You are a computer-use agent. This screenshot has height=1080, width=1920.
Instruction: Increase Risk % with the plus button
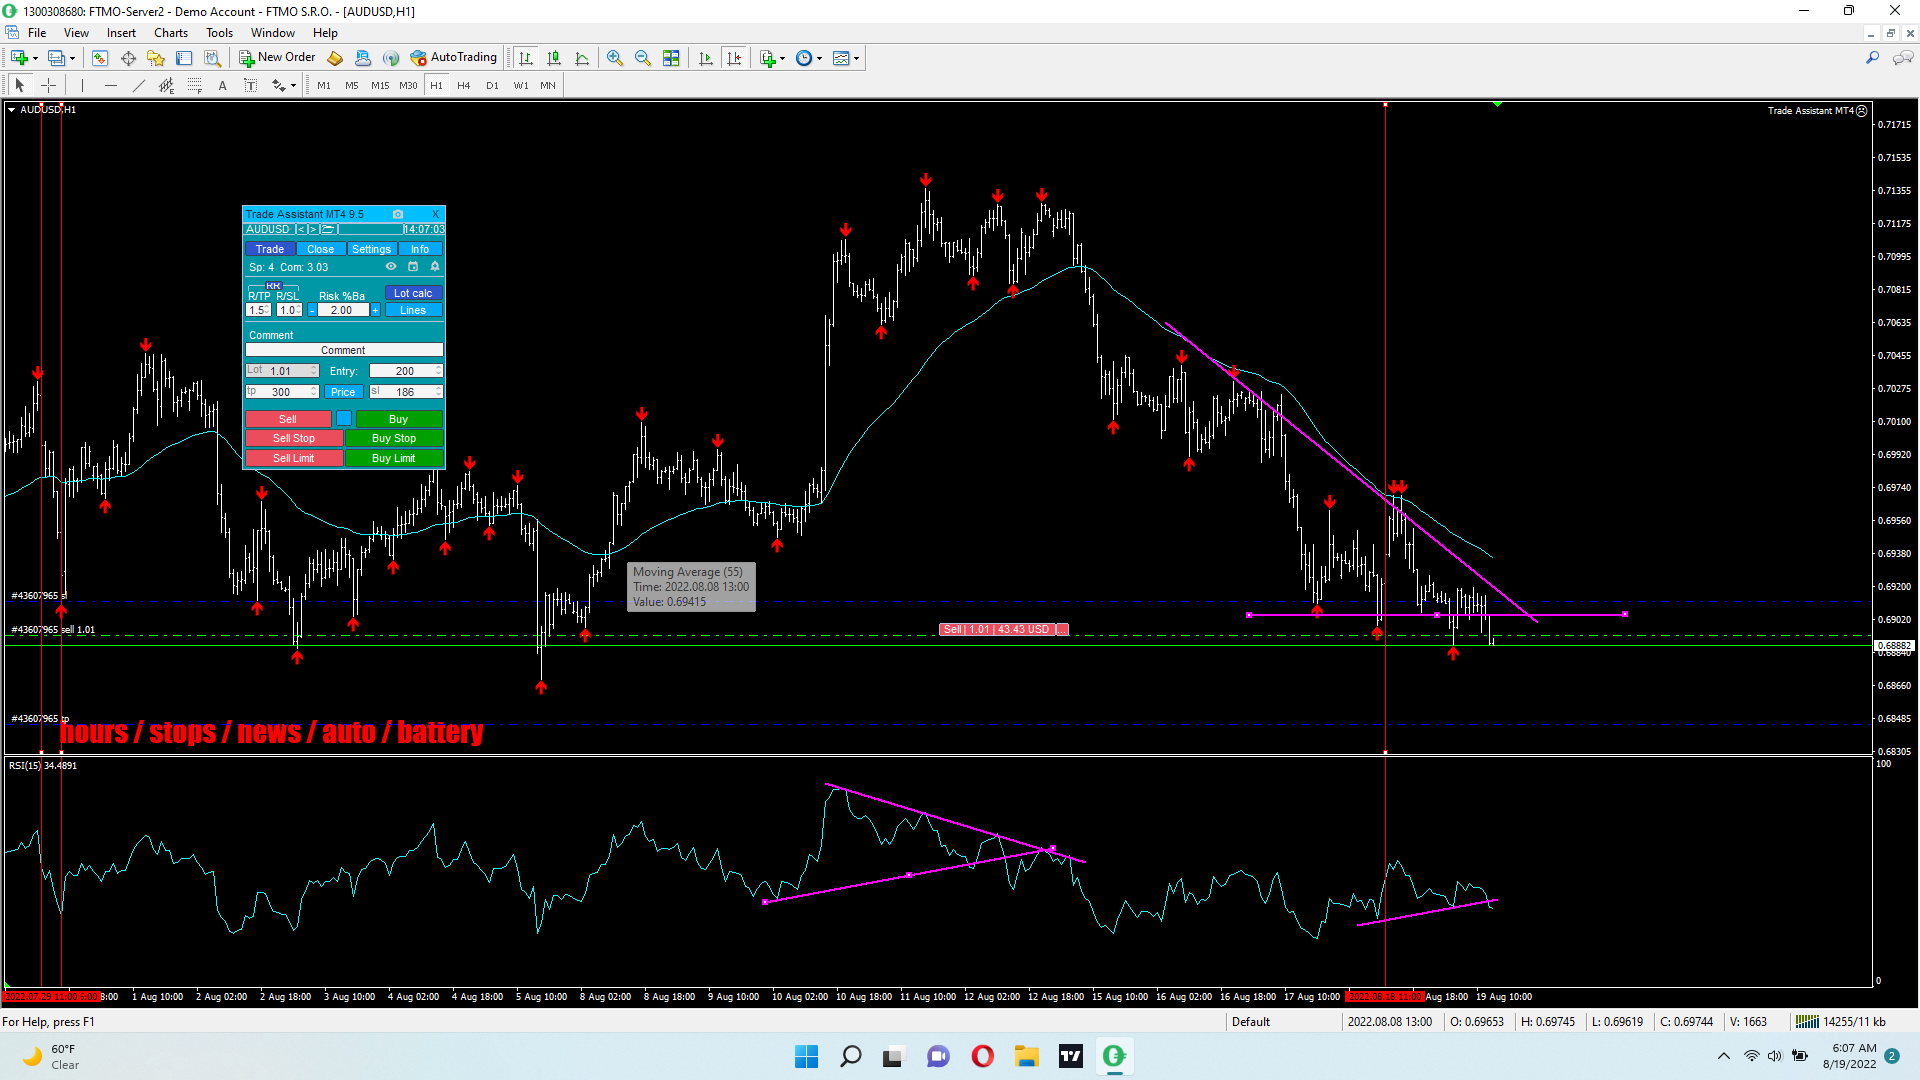pyautogui.click(x=376, y=310)
